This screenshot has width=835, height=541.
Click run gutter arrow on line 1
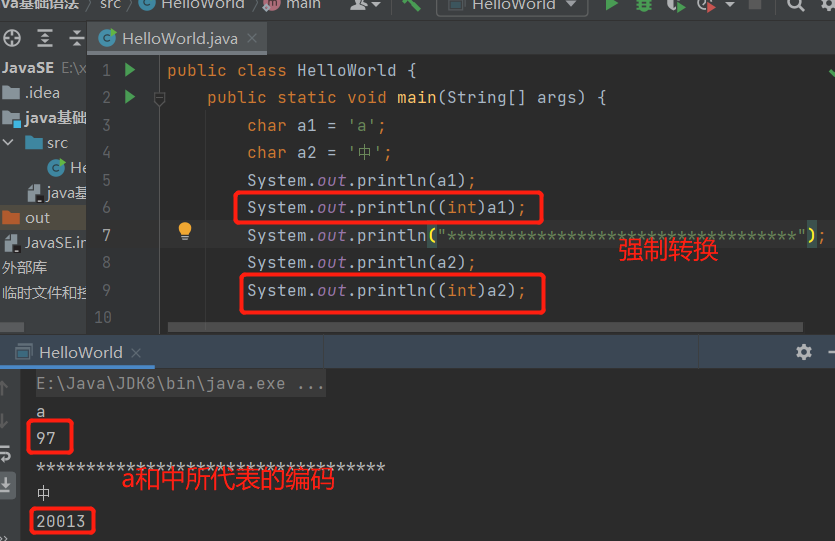[129, 70]
